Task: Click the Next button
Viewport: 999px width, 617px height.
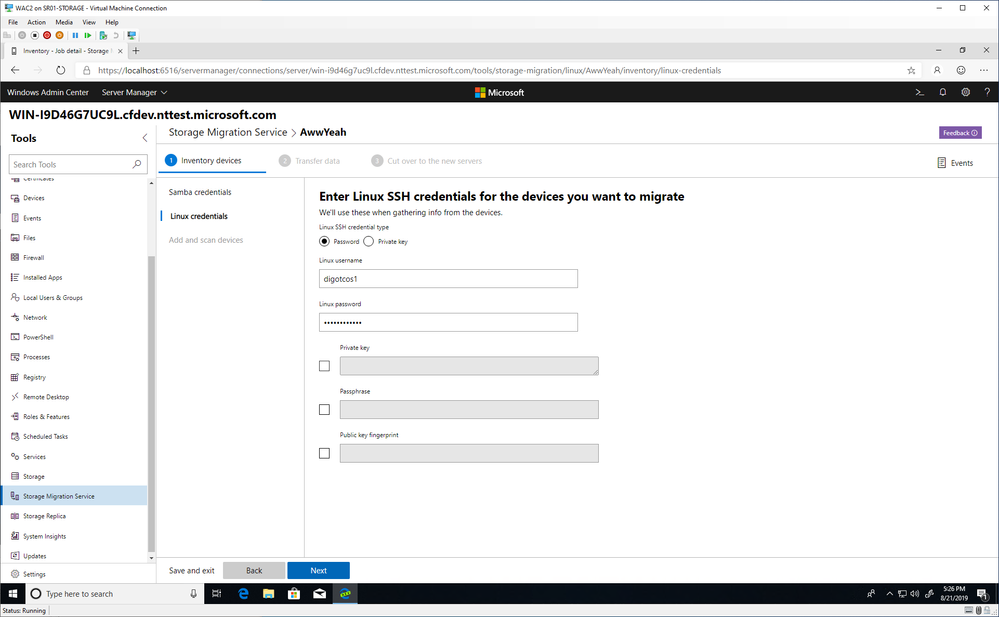Action: (x=319, y=570)
